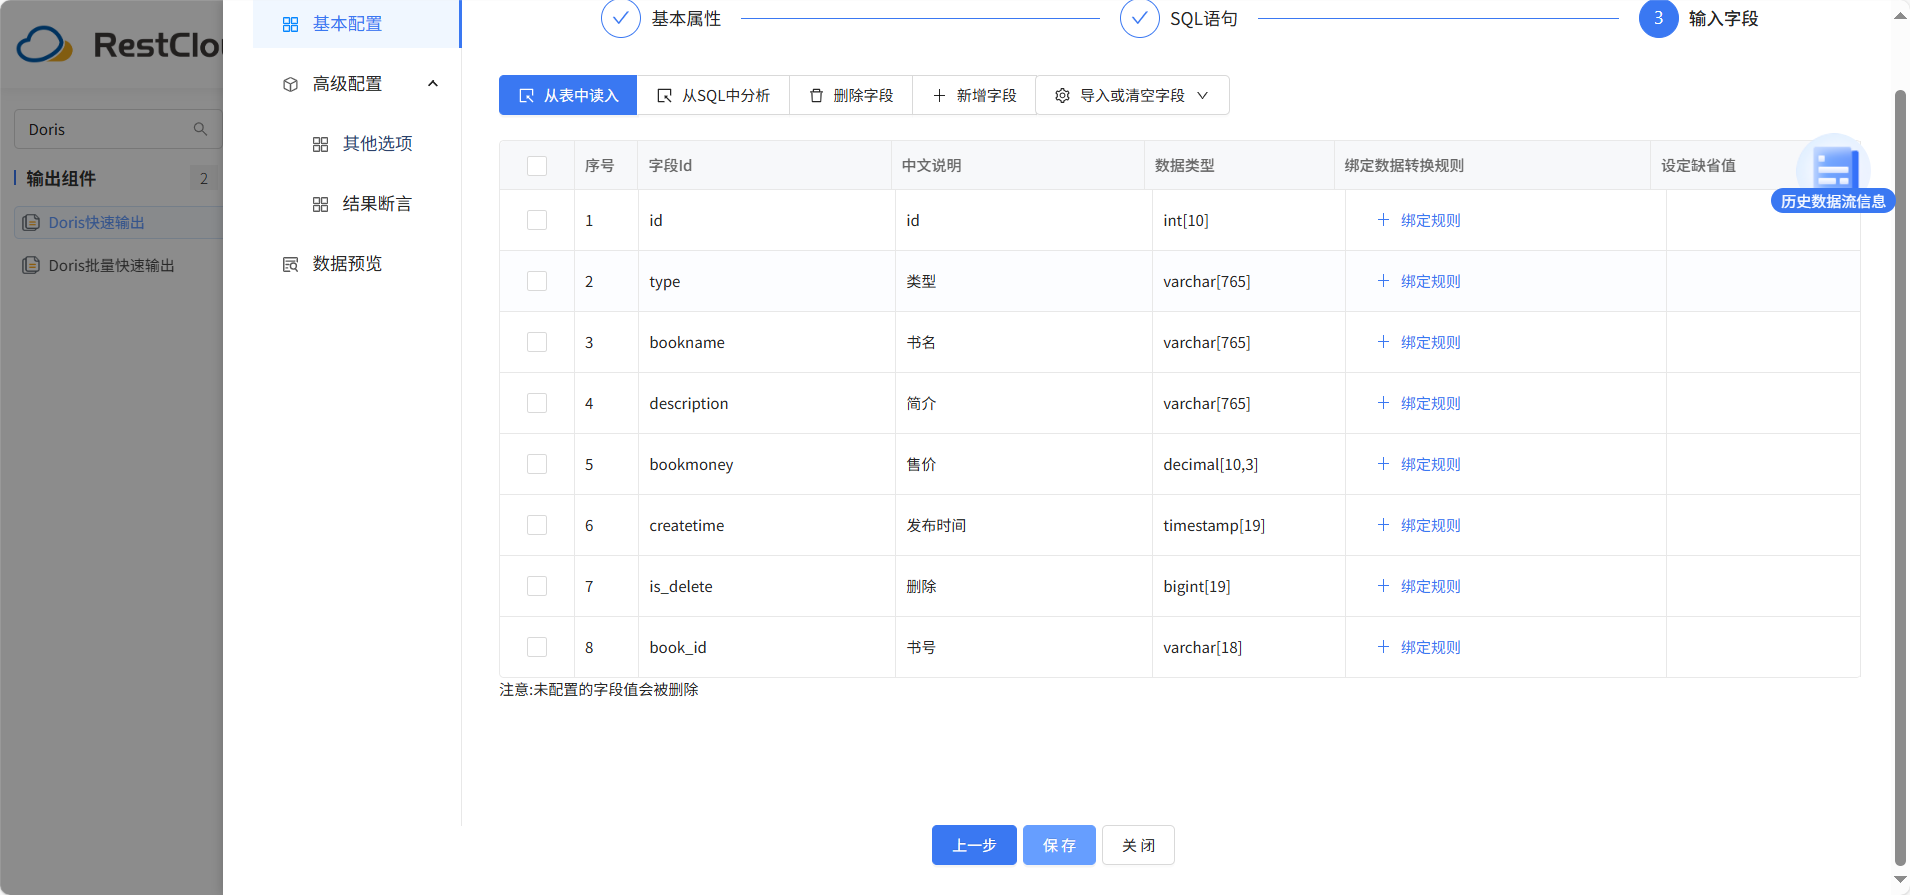Click 绑定规则 link in the createtime row
This screenshot has width=1910, height=895.
pos(1419,525)
